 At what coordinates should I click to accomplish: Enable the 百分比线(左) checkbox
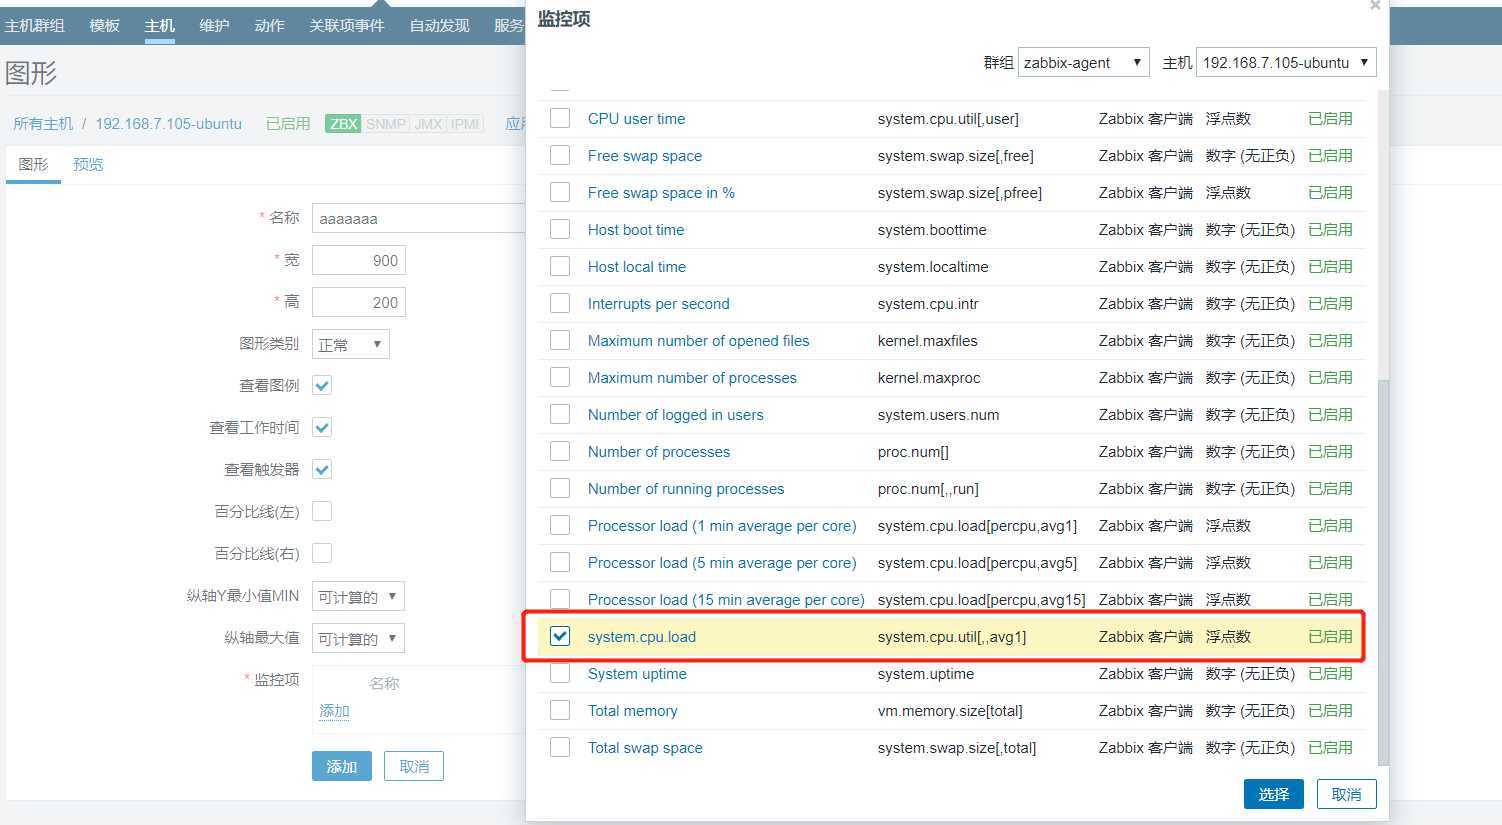click(322, 511)
